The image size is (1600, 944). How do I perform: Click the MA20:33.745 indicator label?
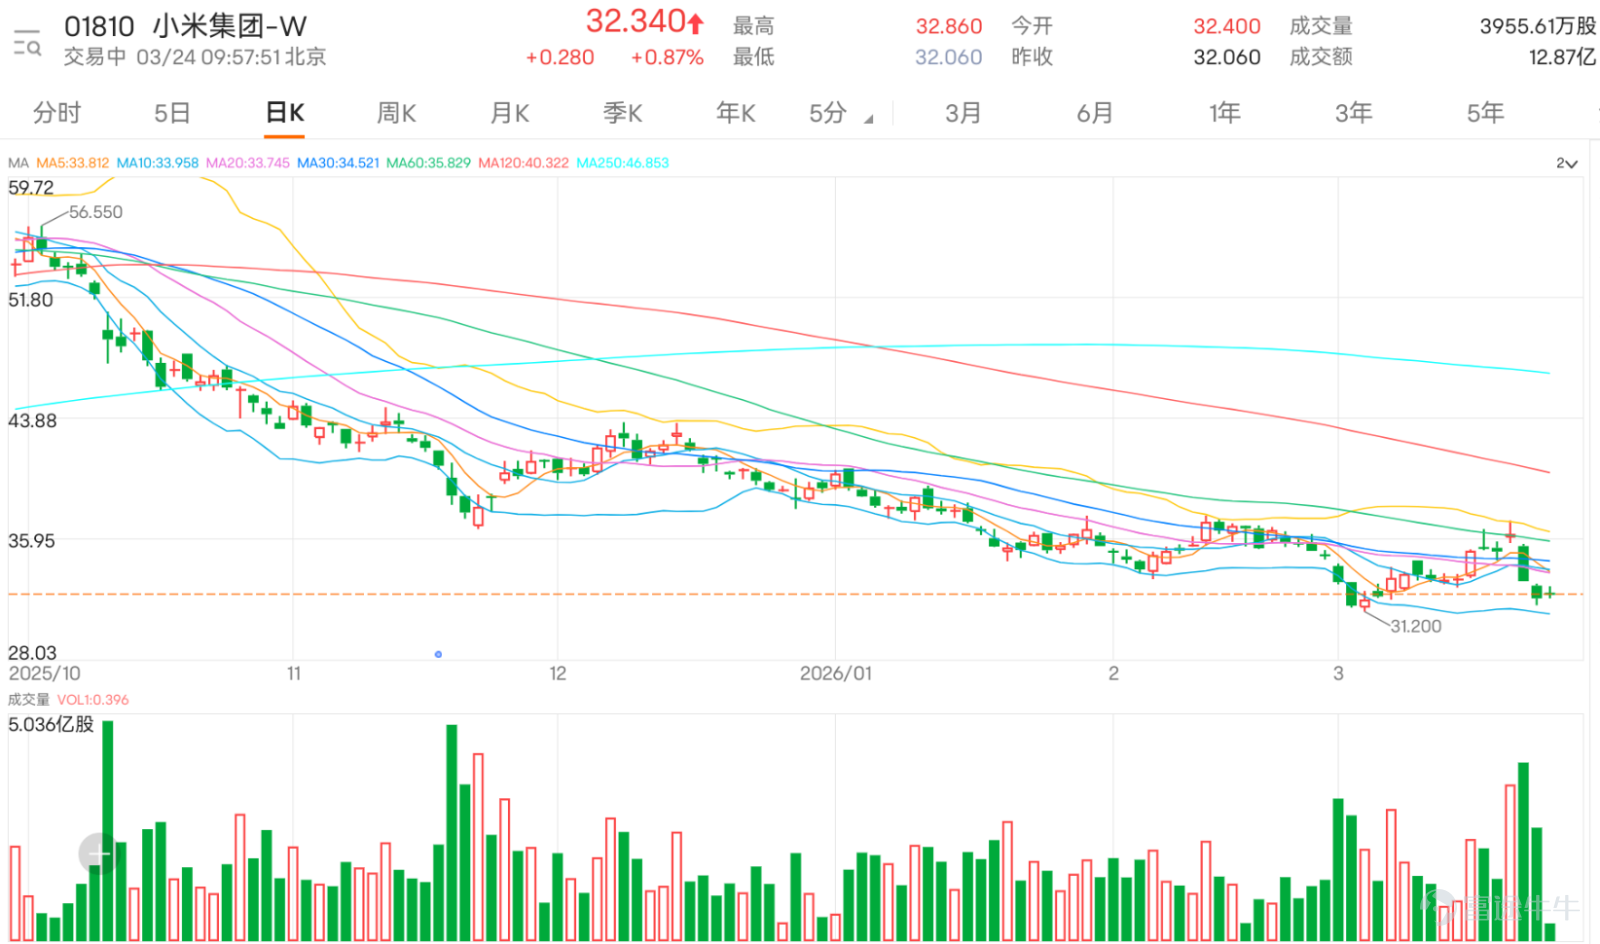tap(247, 163)
